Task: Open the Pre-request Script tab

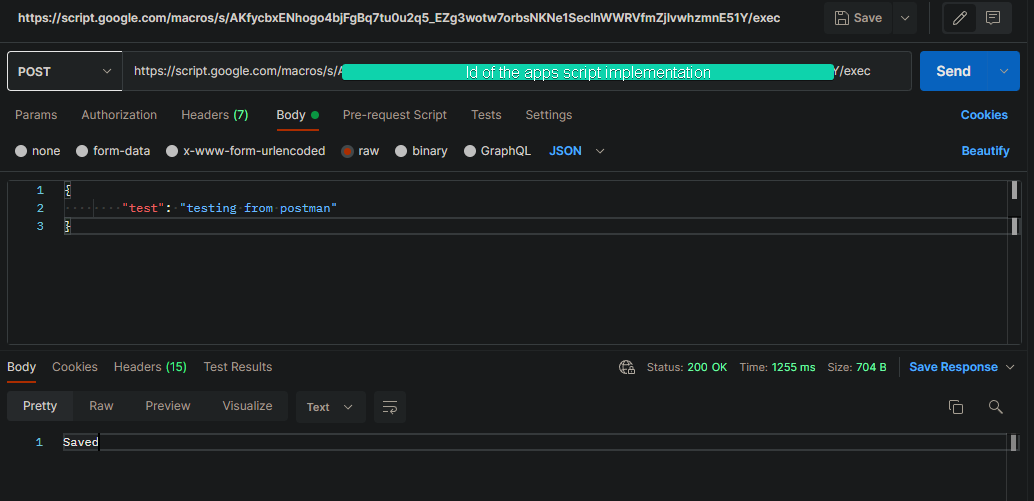Action: click(395, 115)
